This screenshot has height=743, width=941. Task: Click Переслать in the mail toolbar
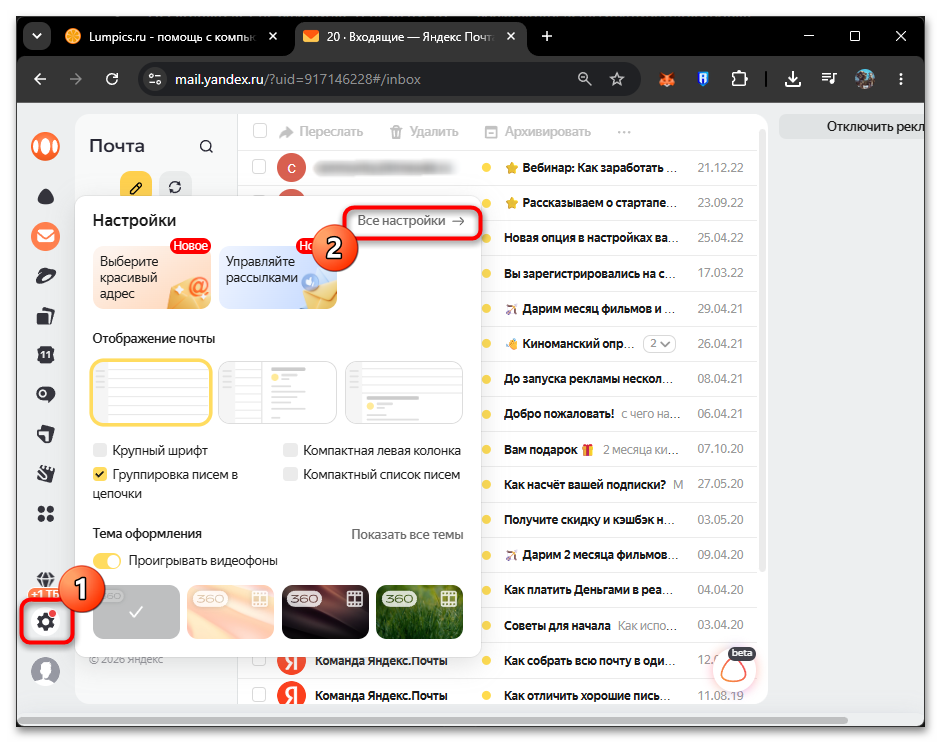(321, 131)
